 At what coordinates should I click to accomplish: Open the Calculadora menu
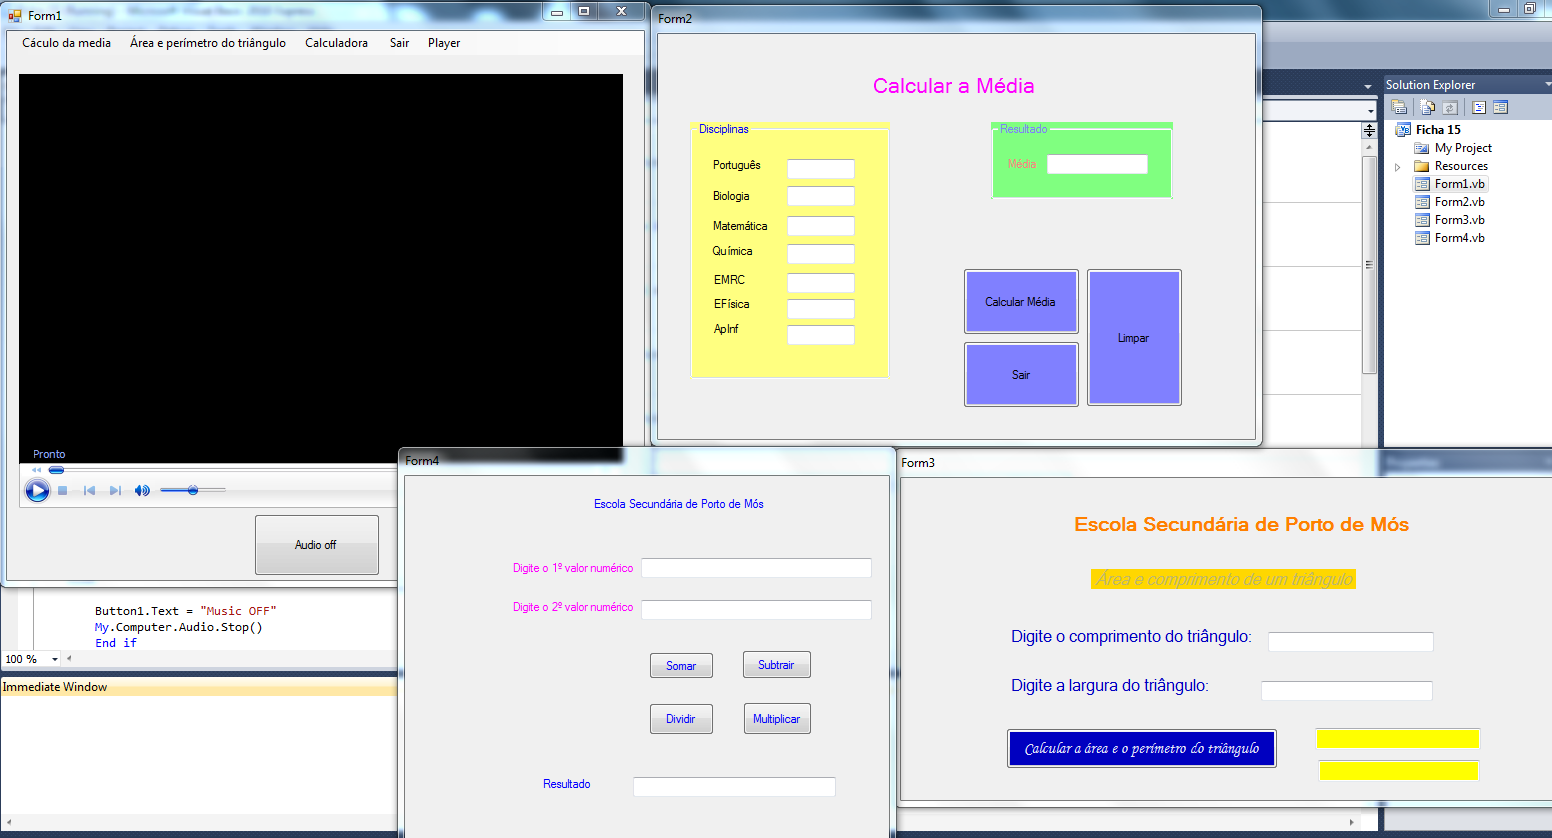click(336, 43)
